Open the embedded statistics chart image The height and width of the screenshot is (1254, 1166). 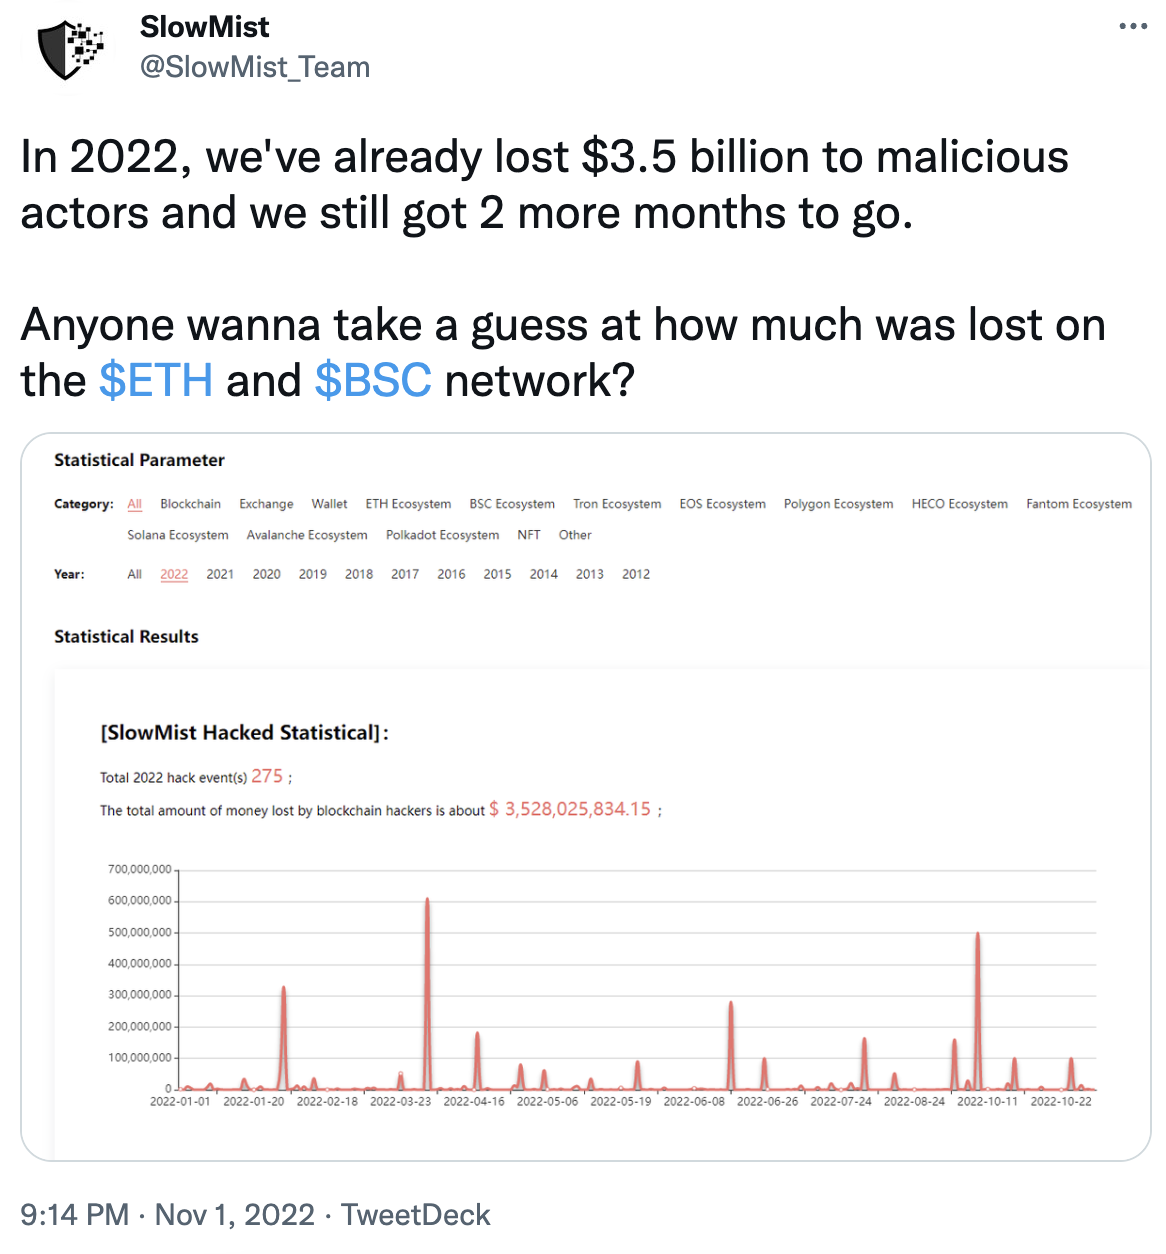[x=586, y=797]
